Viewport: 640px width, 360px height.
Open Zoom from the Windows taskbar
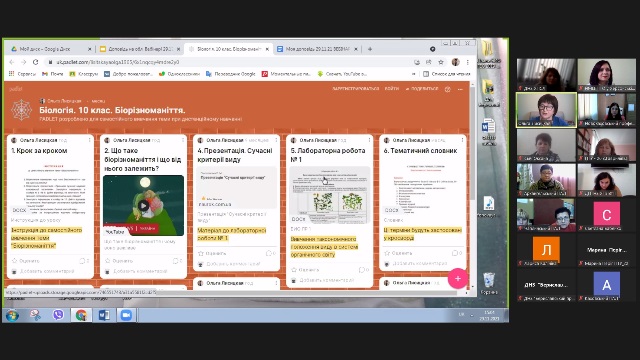[126, 315]
